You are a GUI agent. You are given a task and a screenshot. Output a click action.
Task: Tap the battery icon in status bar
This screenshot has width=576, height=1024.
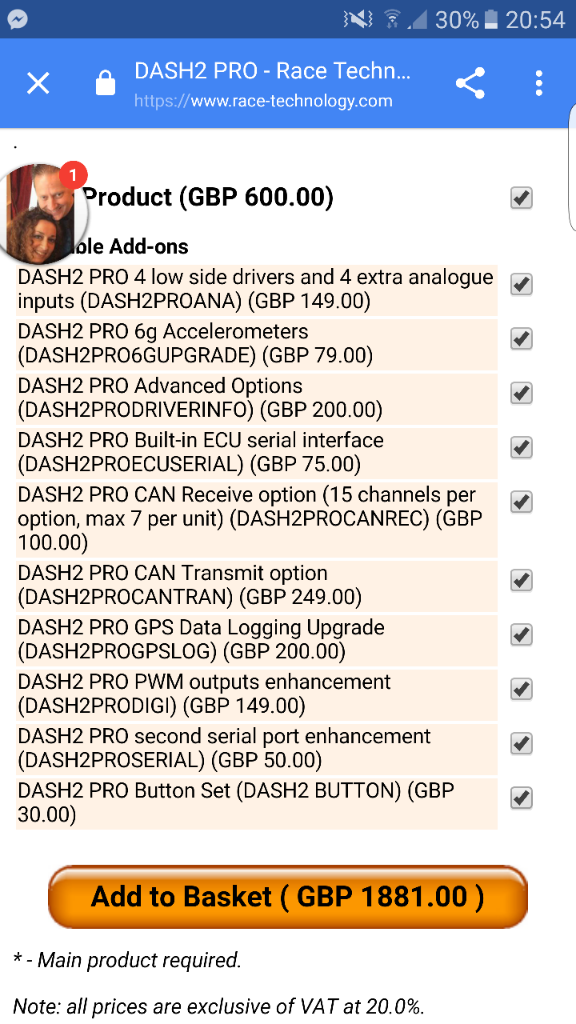coord(490,20)
